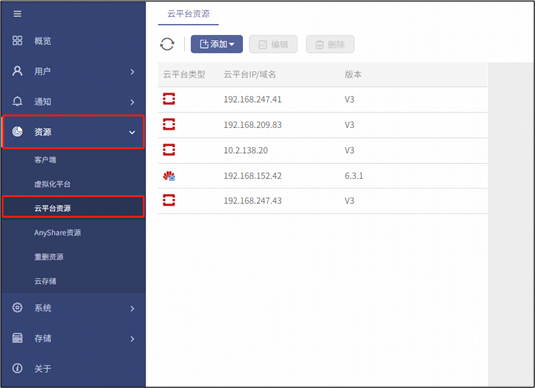Viewport: 535px width, 388px height.
Task: Click Huawei cloud icon for 192.168.152.42
Action: pyautogui.click(x=169, y=176)
